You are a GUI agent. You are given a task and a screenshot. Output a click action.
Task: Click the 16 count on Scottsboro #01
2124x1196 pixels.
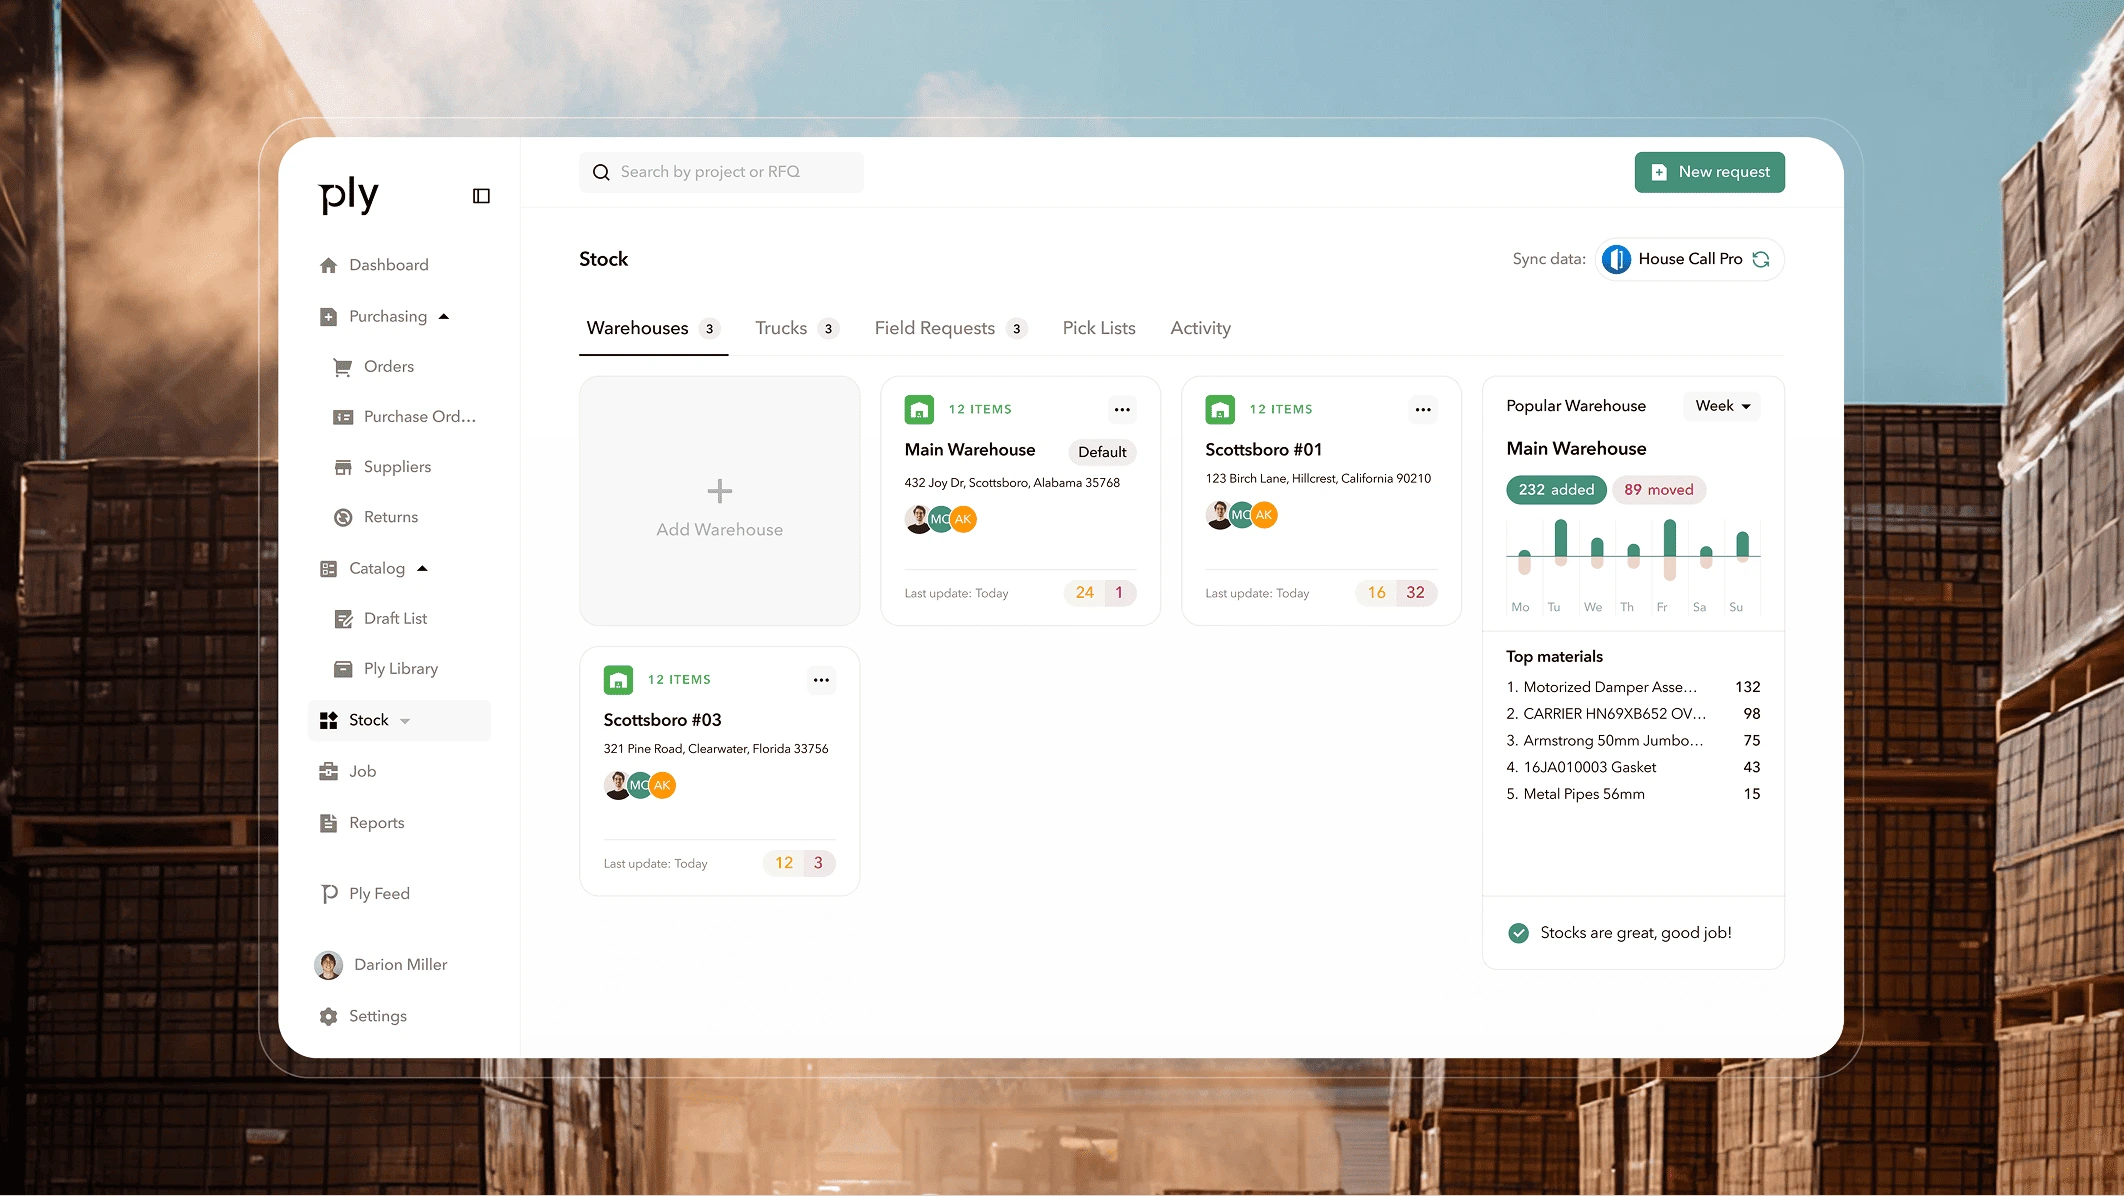click(1376, 593)
